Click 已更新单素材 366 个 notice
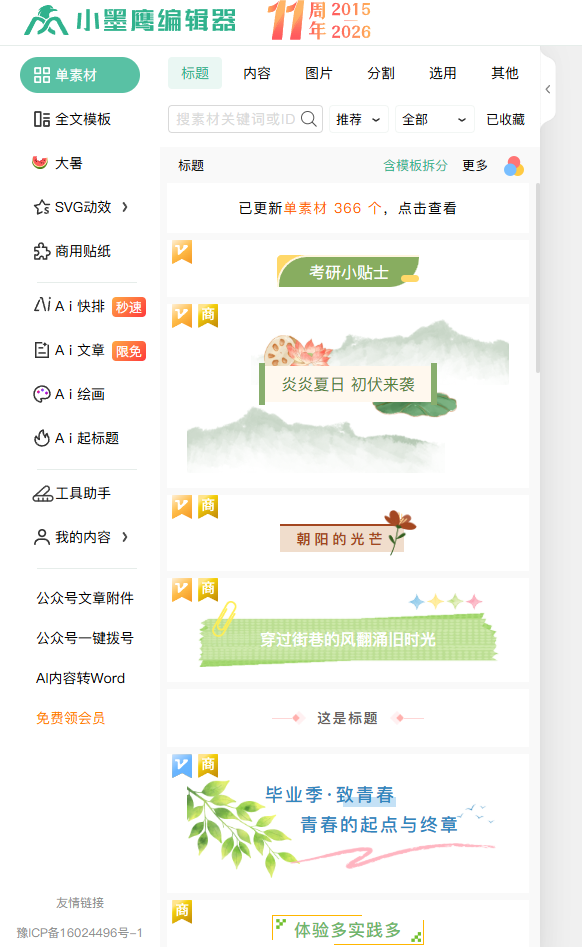The image size is (582, 947). 348,208
